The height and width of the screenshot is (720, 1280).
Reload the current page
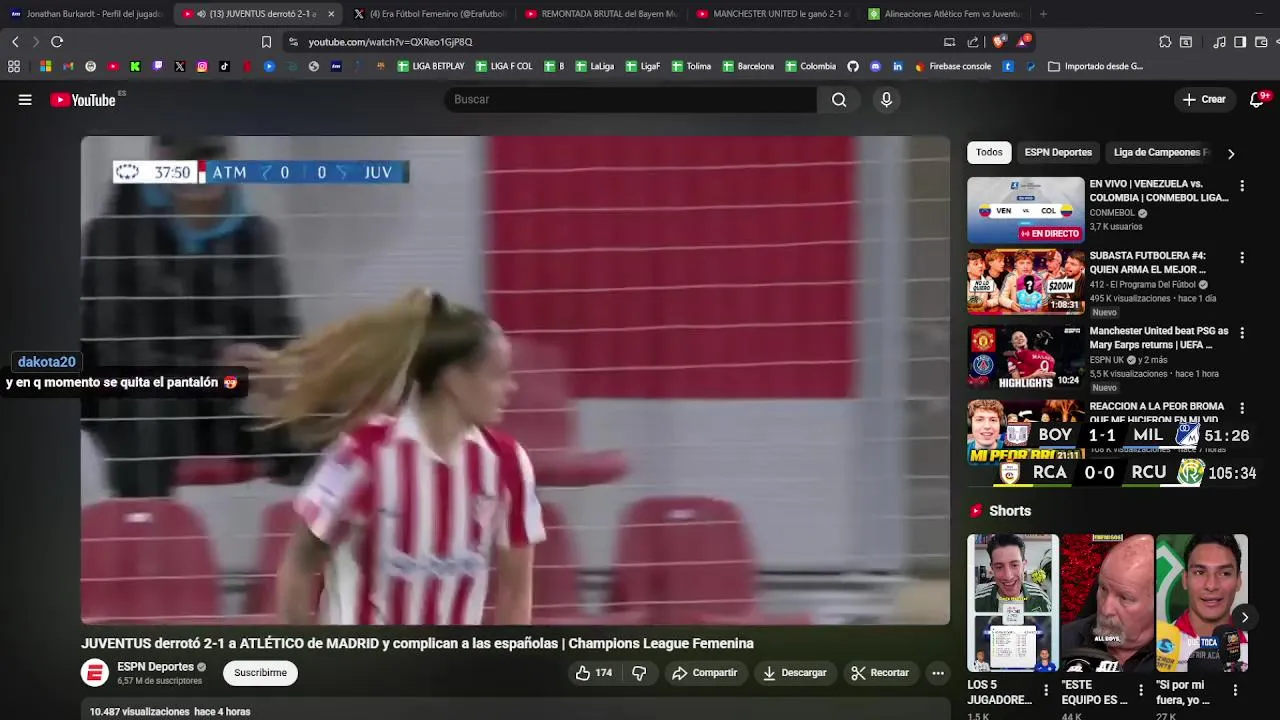pyautogui.click(x=57, y=42)
